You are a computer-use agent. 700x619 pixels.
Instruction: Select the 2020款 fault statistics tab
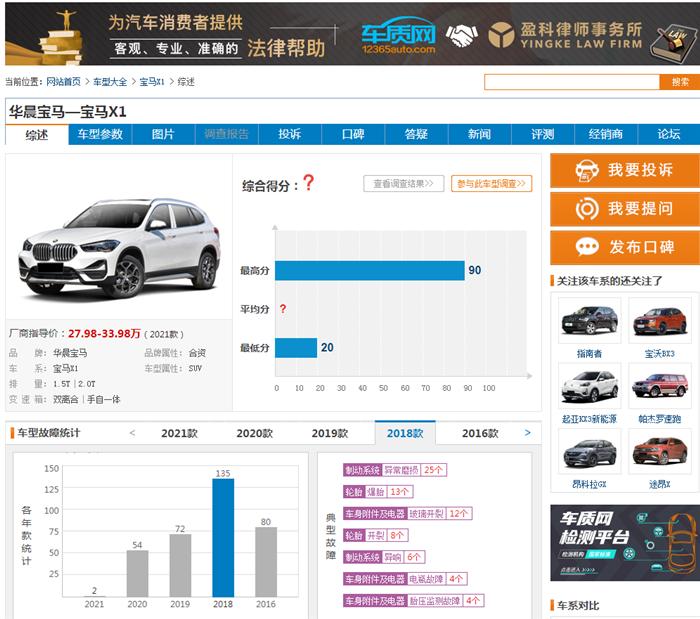point(254,433)
